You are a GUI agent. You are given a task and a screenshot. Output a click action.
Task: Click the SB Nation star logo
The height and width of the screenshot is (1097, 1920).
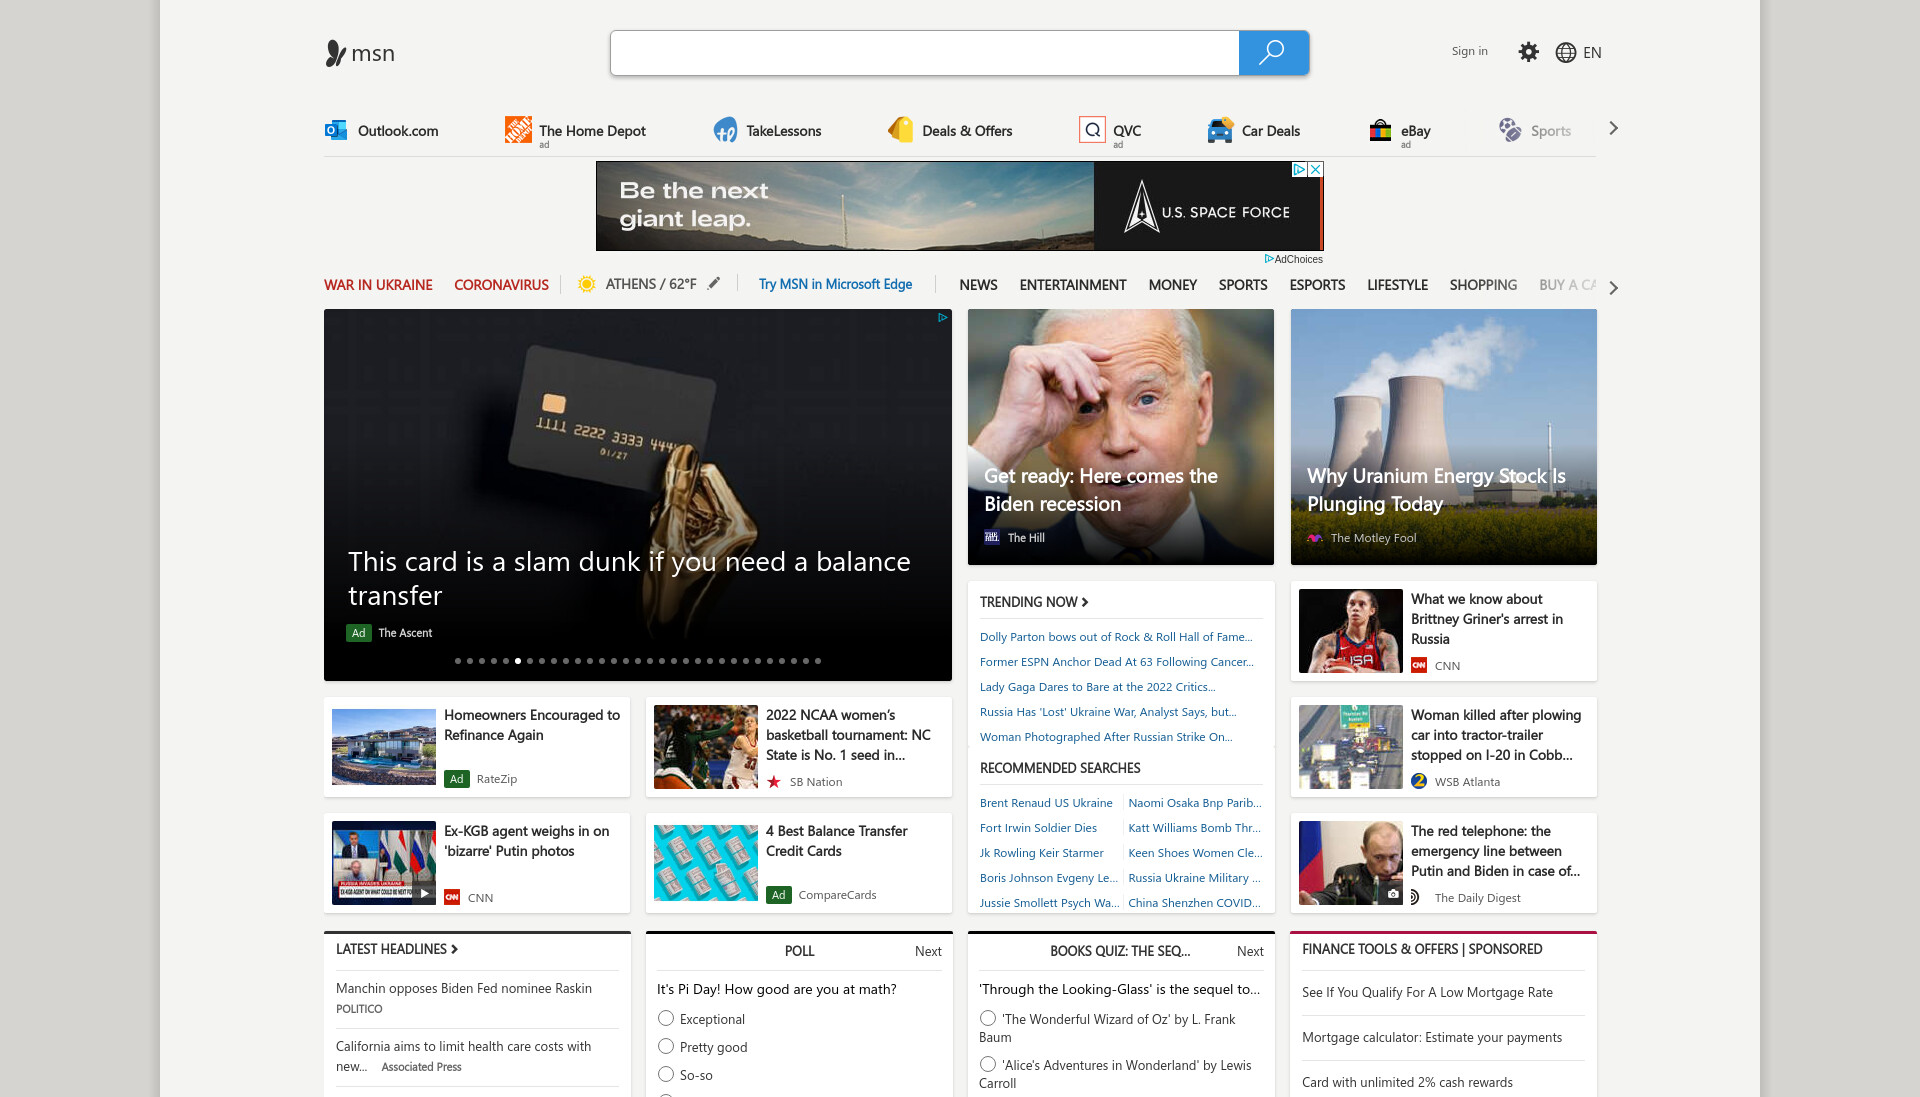click(x=774, y=782)
